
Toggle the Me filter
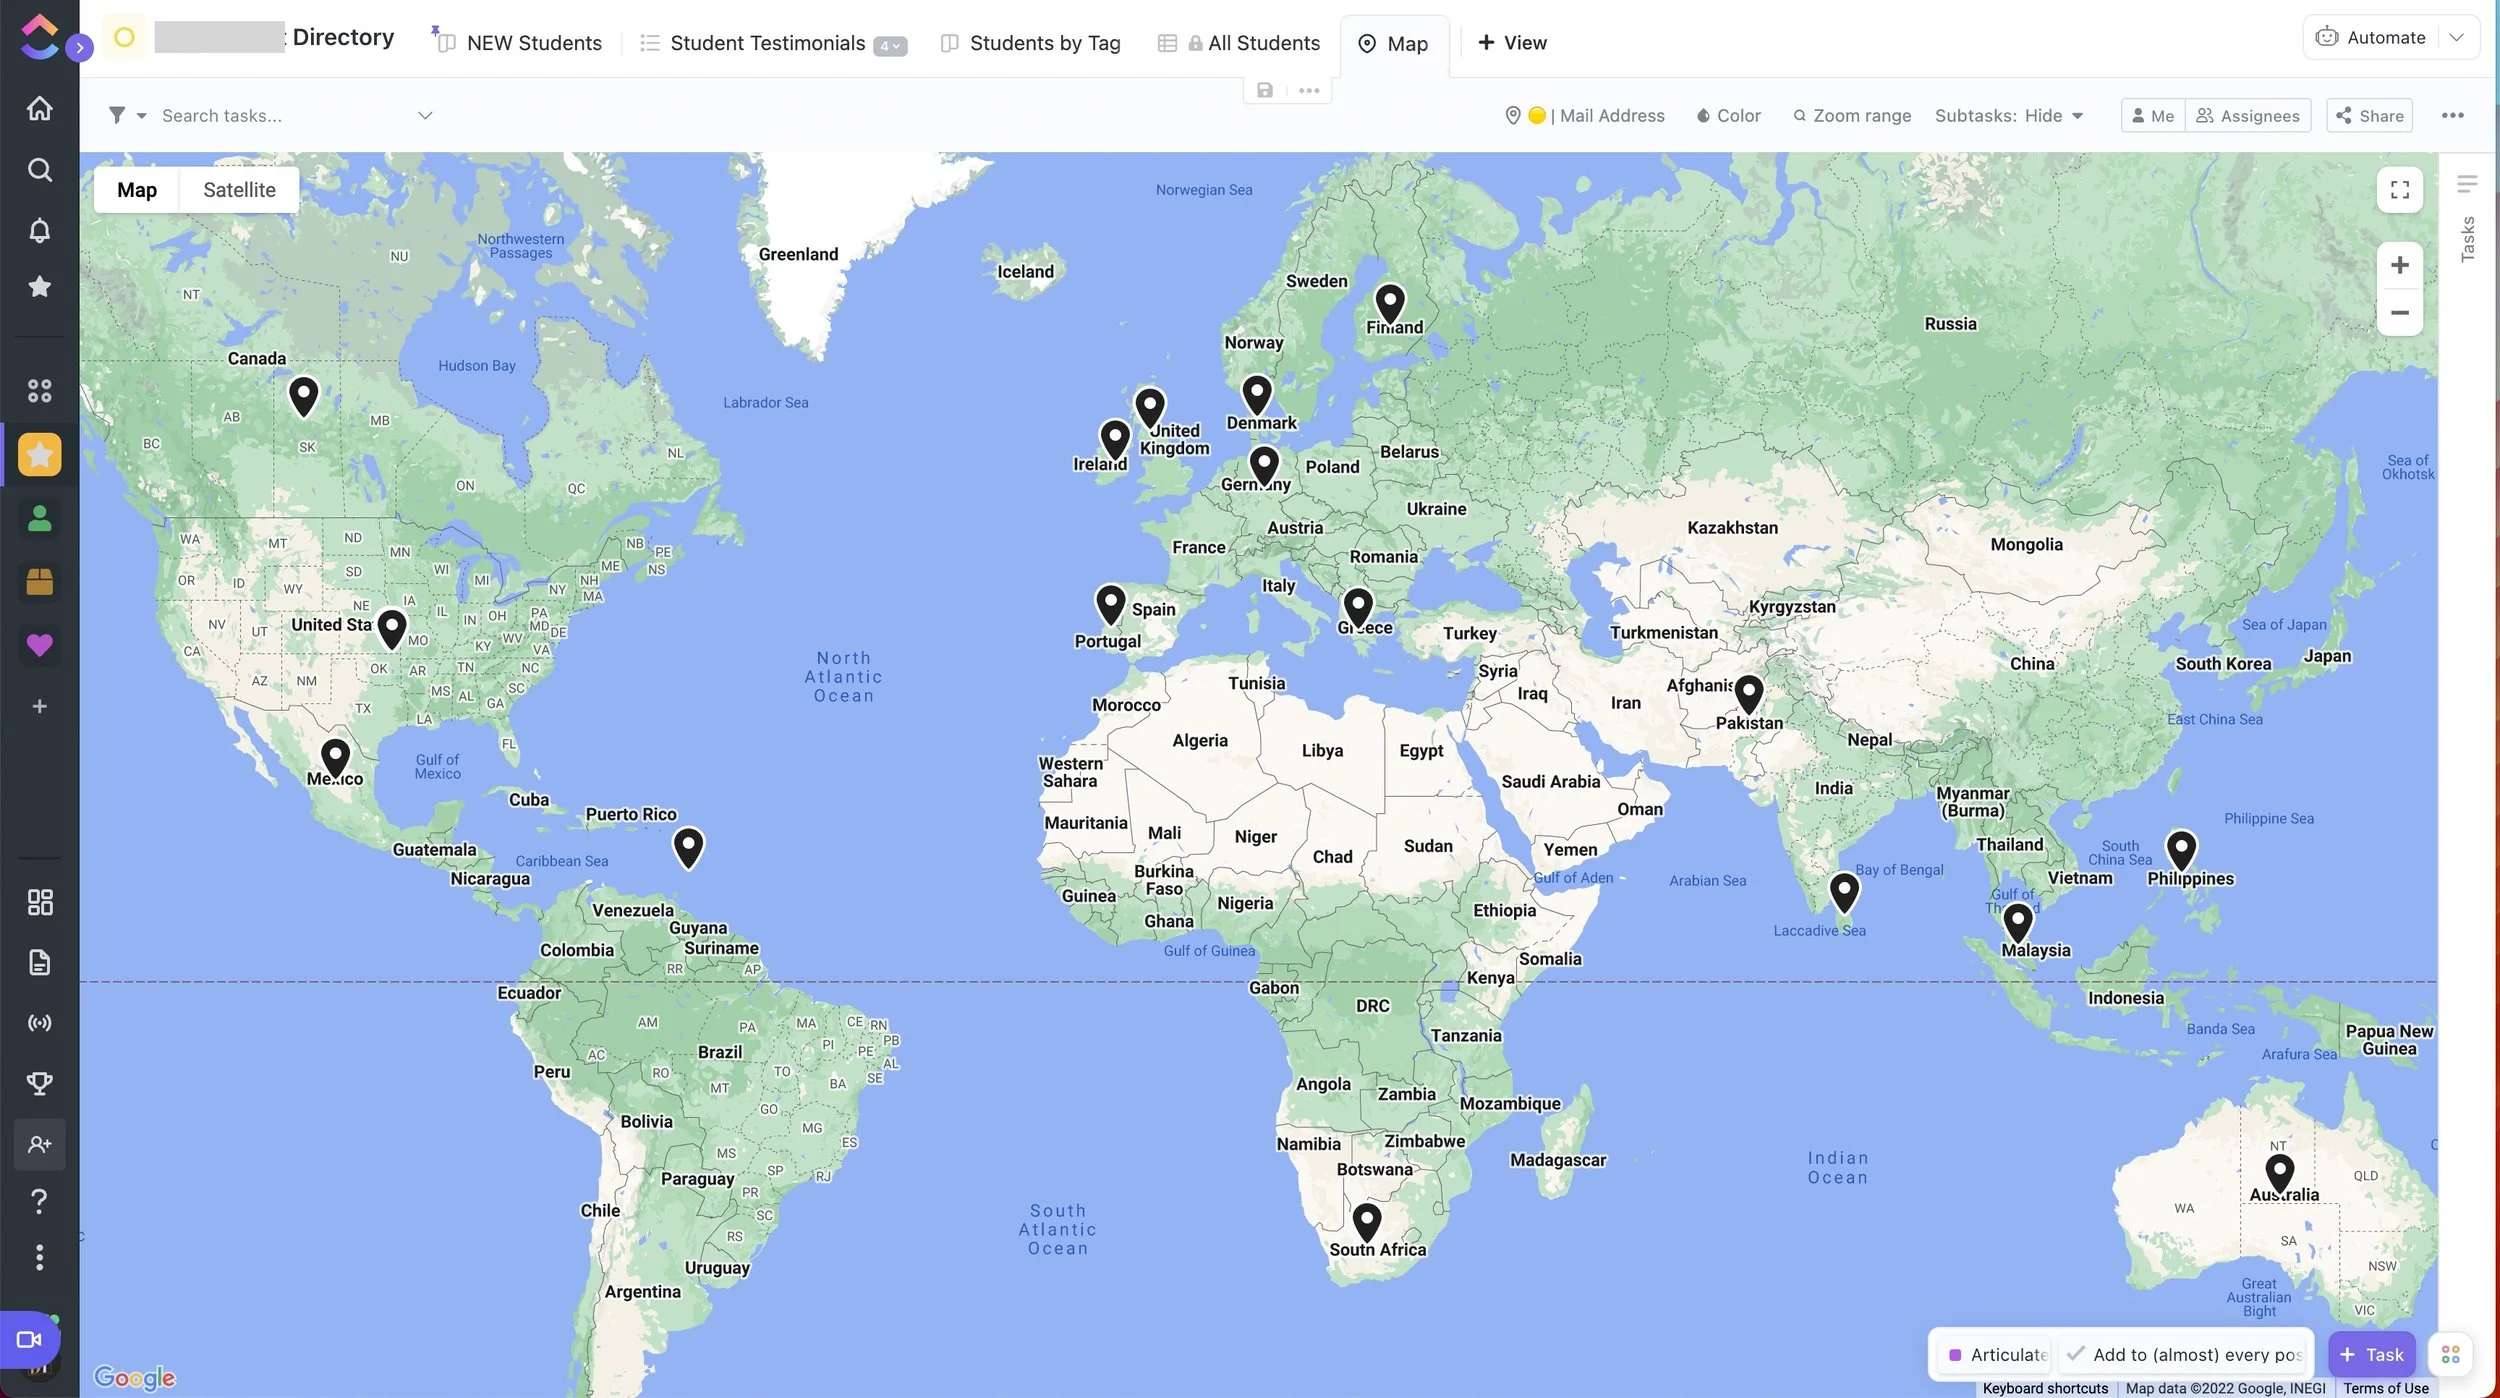pos(2152,116)
